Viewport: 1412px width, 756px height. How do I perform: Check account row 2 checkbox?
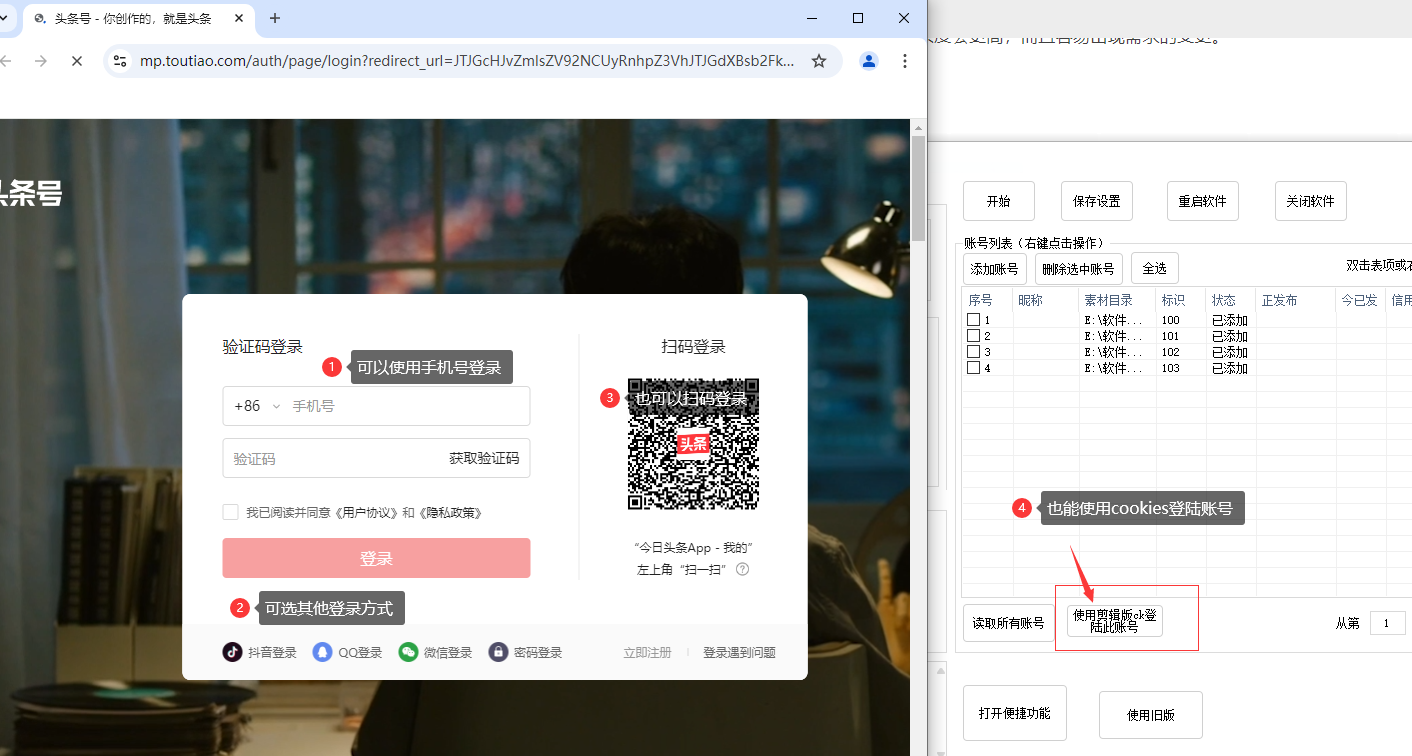pos(973,336)
